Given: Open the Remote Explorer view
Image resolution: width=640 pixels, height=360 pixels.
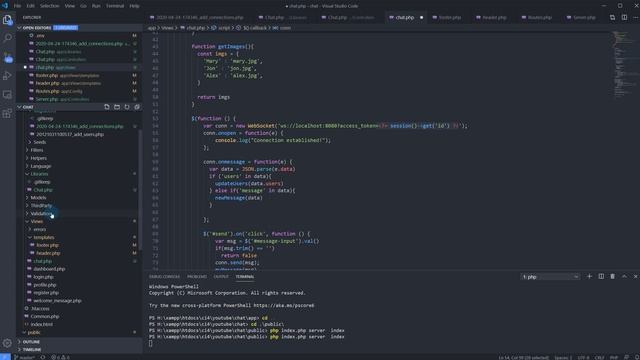Looking at the screenshot, I should tap(7, 95).
